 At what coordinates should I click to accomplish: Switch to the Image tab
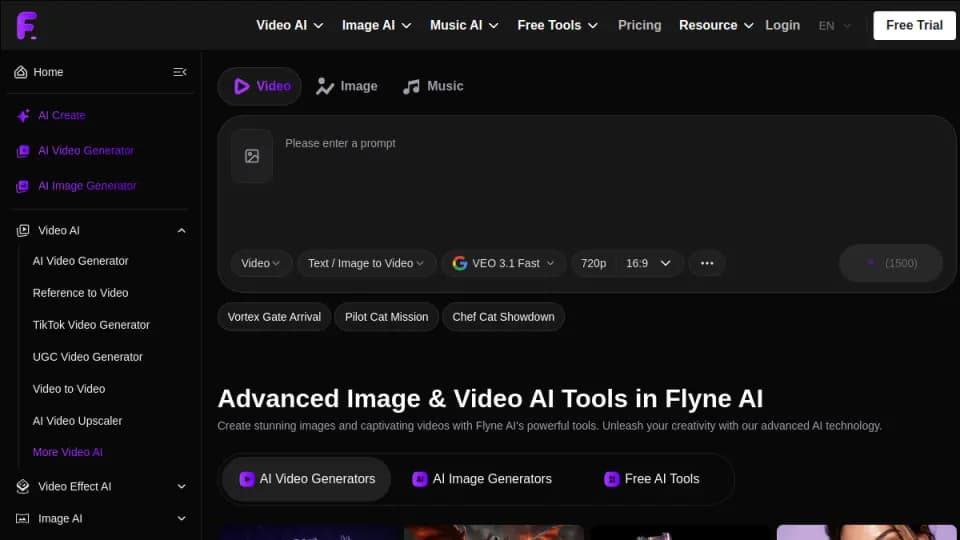(x=347, y=86)
